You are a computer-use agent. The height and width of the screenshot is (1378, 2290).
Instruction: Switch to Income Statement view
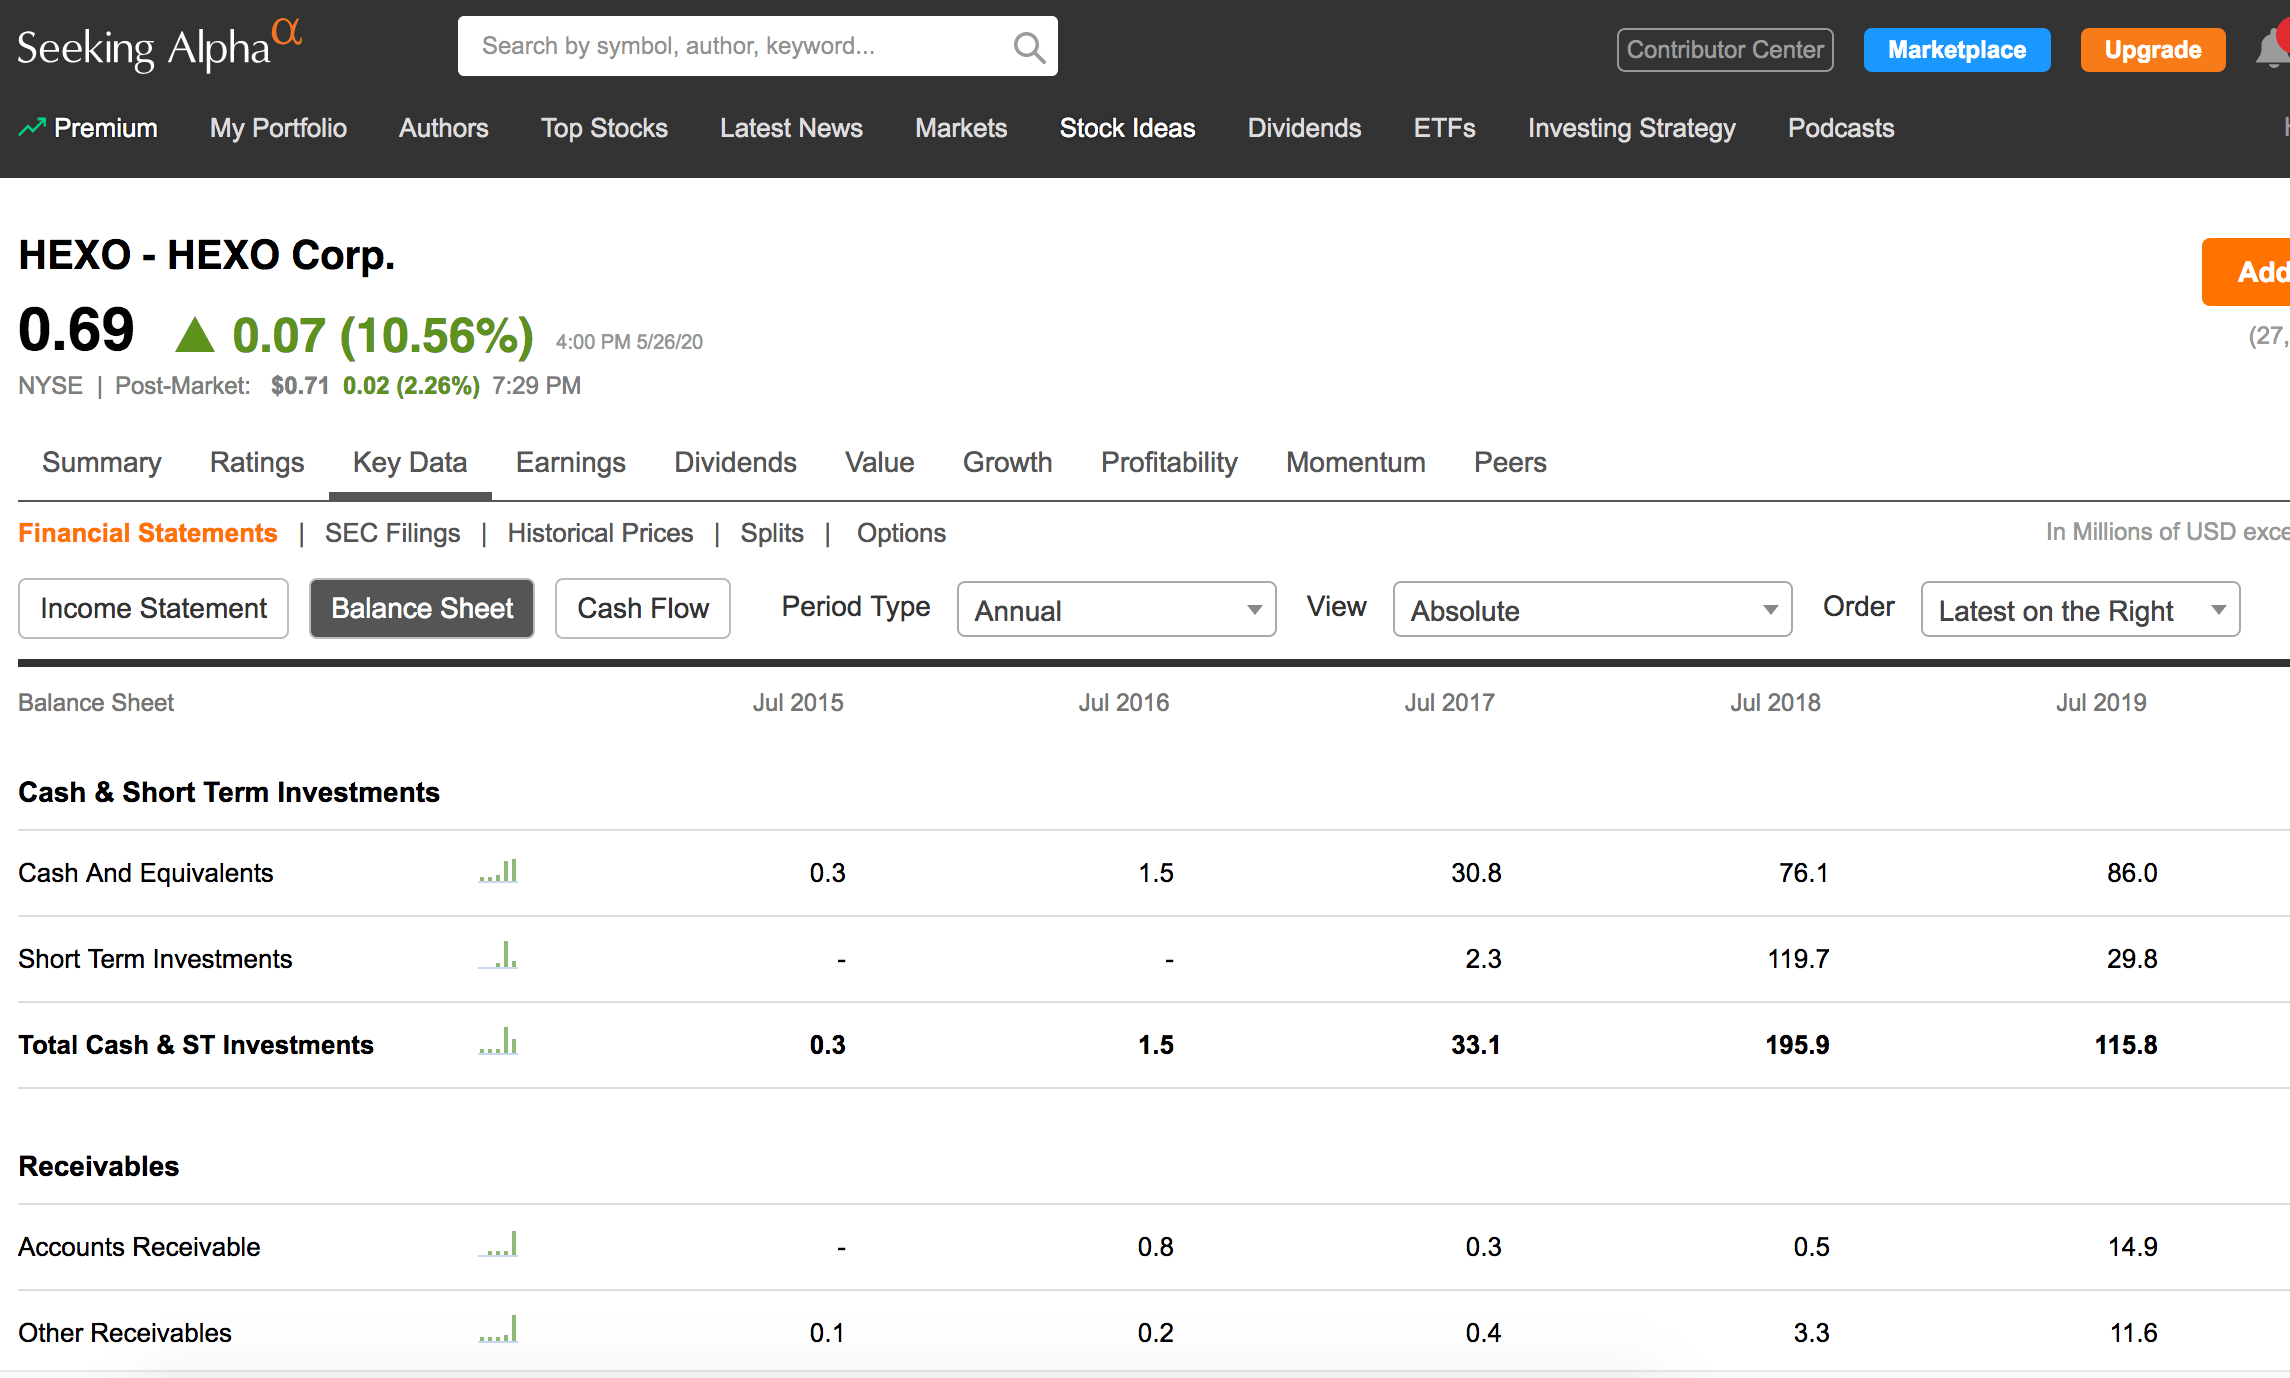(x=153, y=608)
